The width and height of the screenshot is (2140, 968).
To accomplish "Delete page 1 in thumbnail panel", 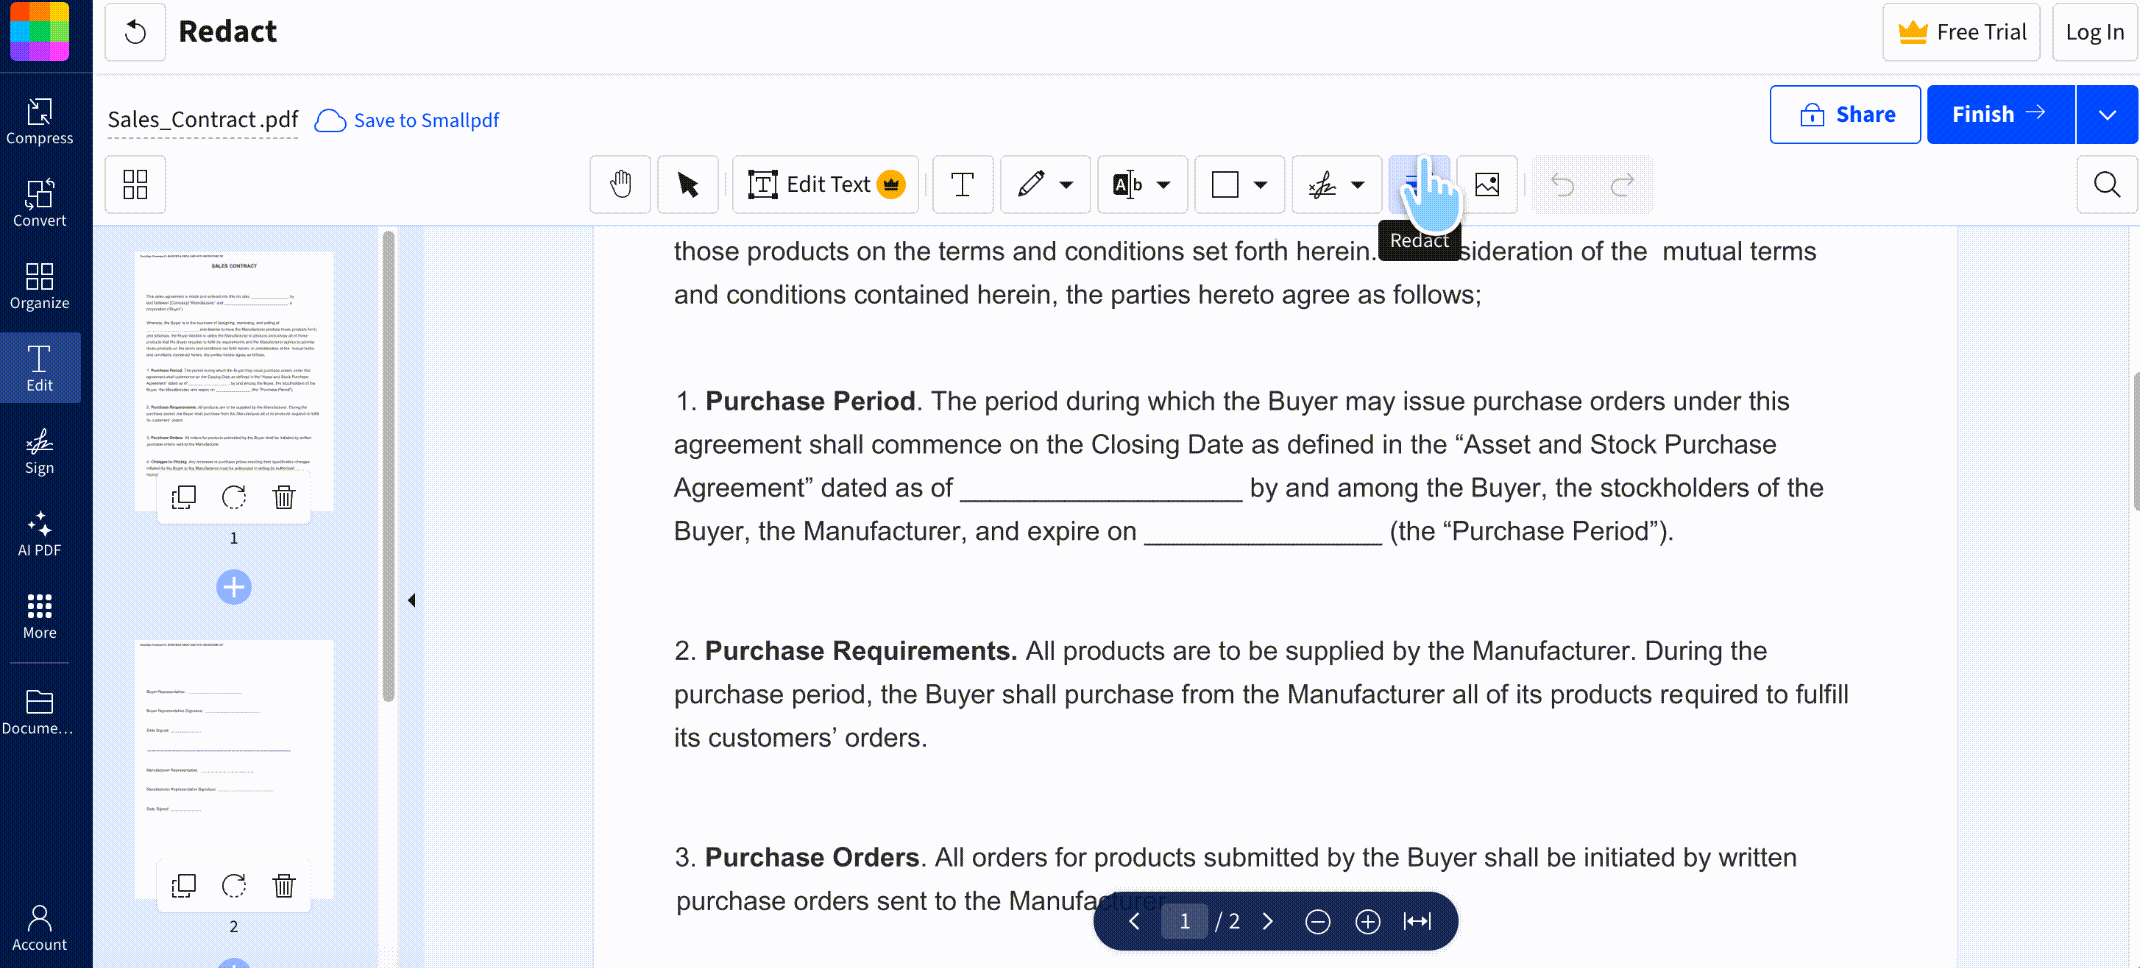I will pyautogui.click(x=284, y=497).
